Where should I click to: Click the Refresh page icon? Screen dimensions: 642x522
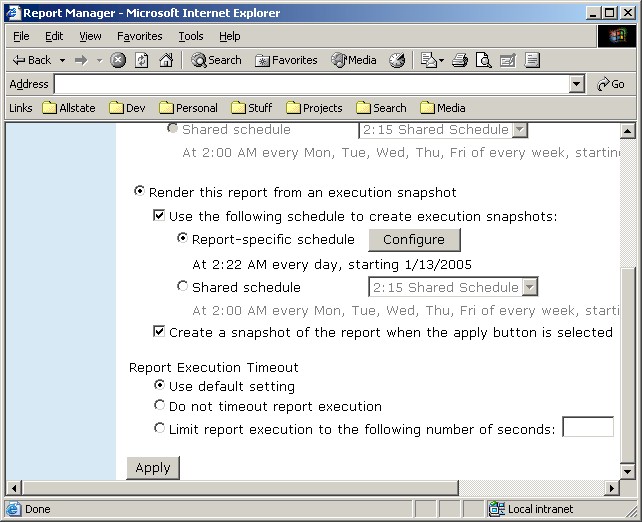coord(142,60)
